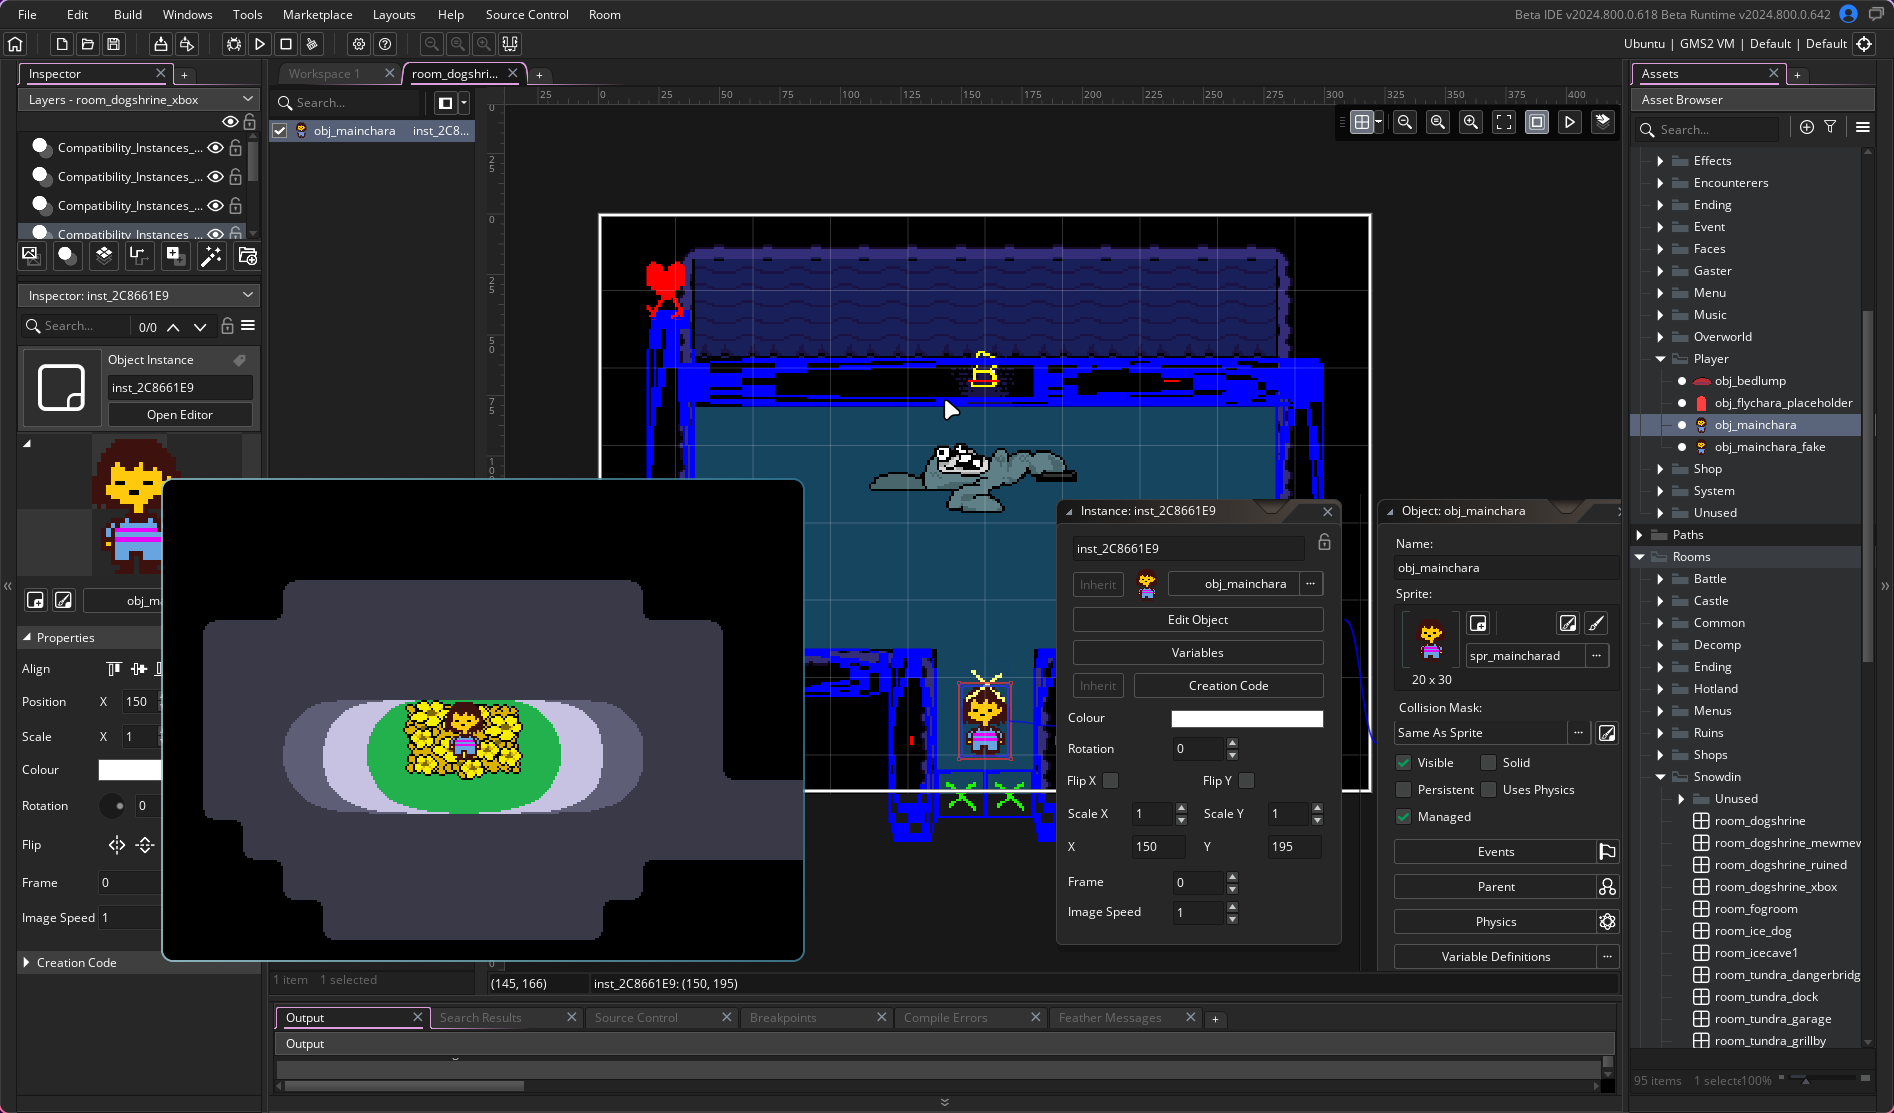Expand Creation Code section in inspector
Screen dimensions: 1894x1113
coord(26,963)
